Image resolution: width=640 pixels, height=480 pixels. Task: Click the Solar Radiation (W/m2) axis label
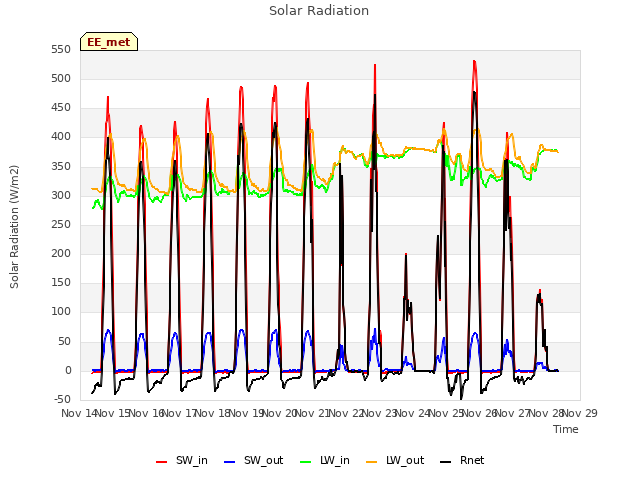pos(14,227)
